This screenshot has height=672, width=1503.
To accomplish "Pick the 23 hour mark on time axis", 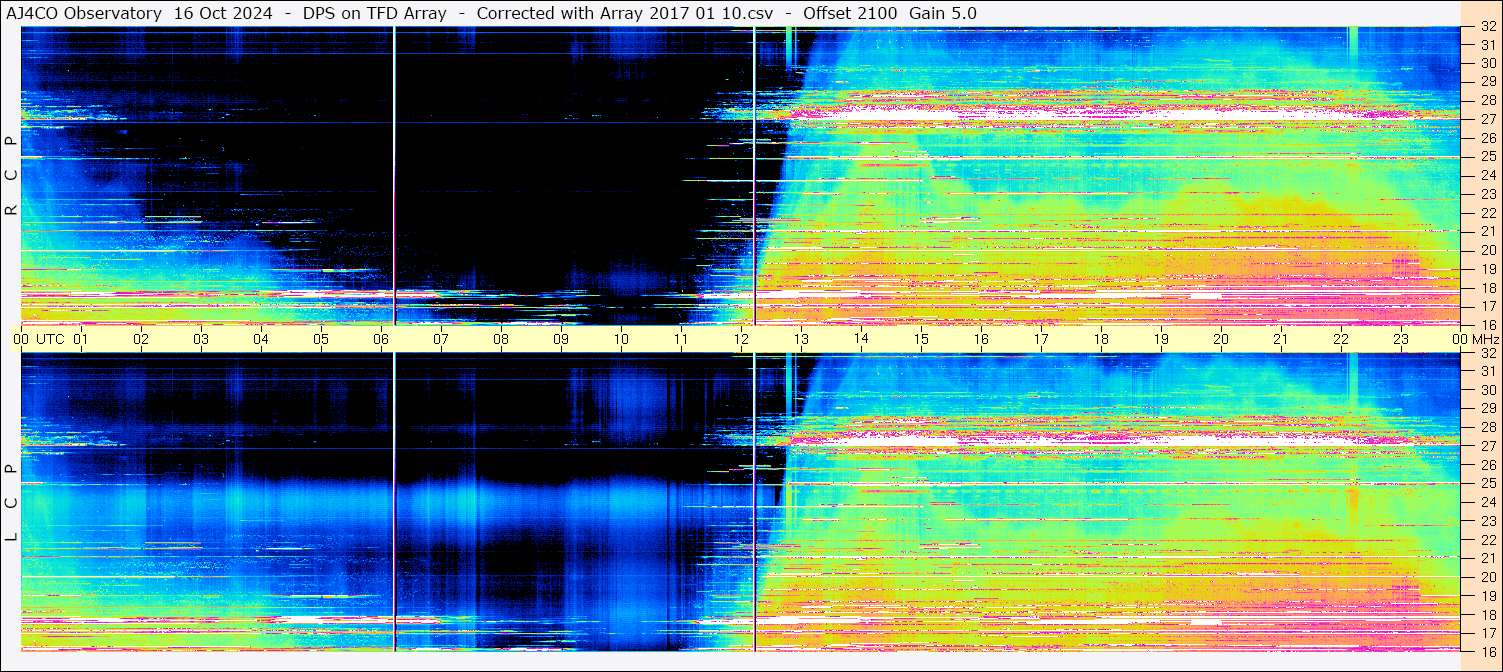I will coord(1401,339).
